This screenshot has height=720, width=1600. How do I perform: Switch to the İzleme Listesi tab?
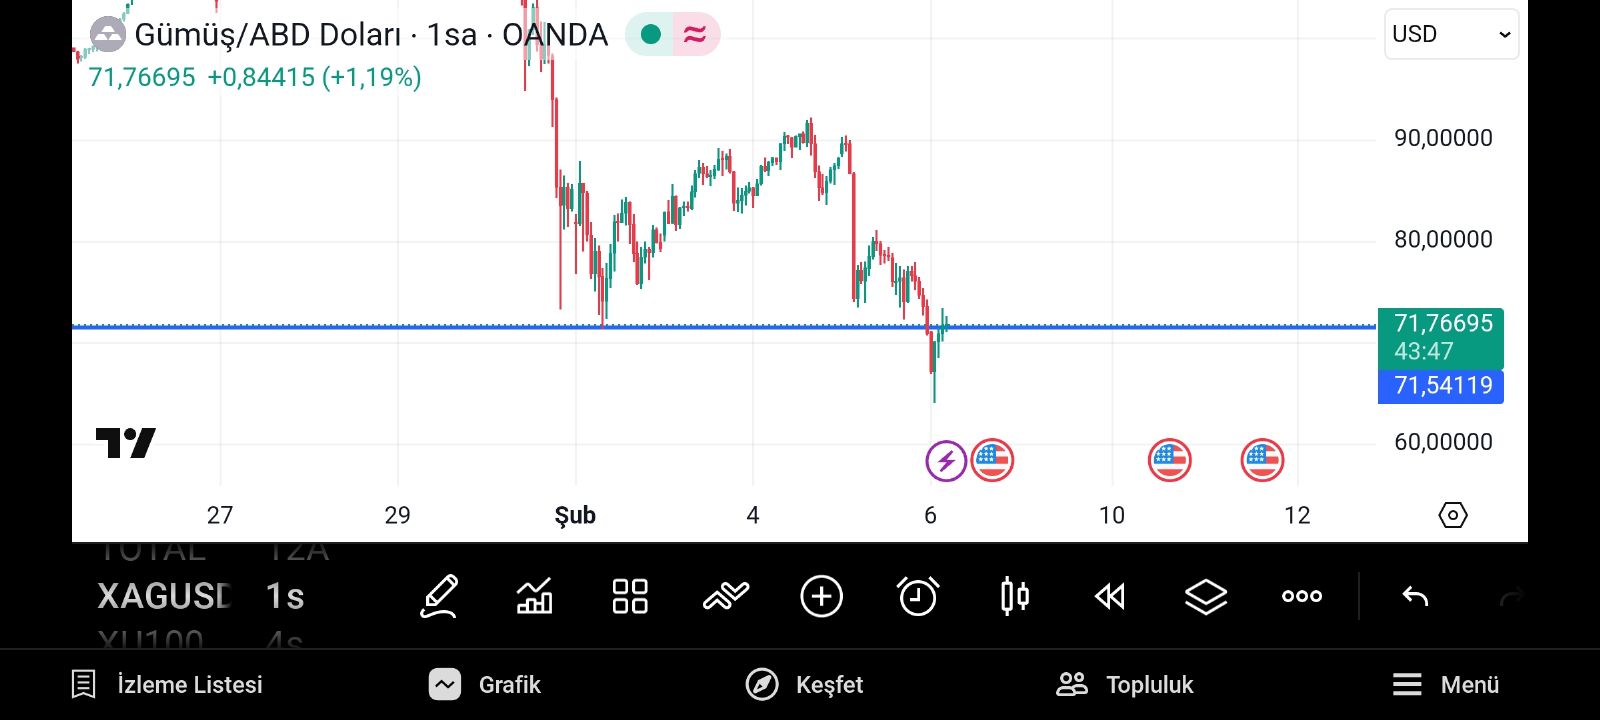pos(167,685)
